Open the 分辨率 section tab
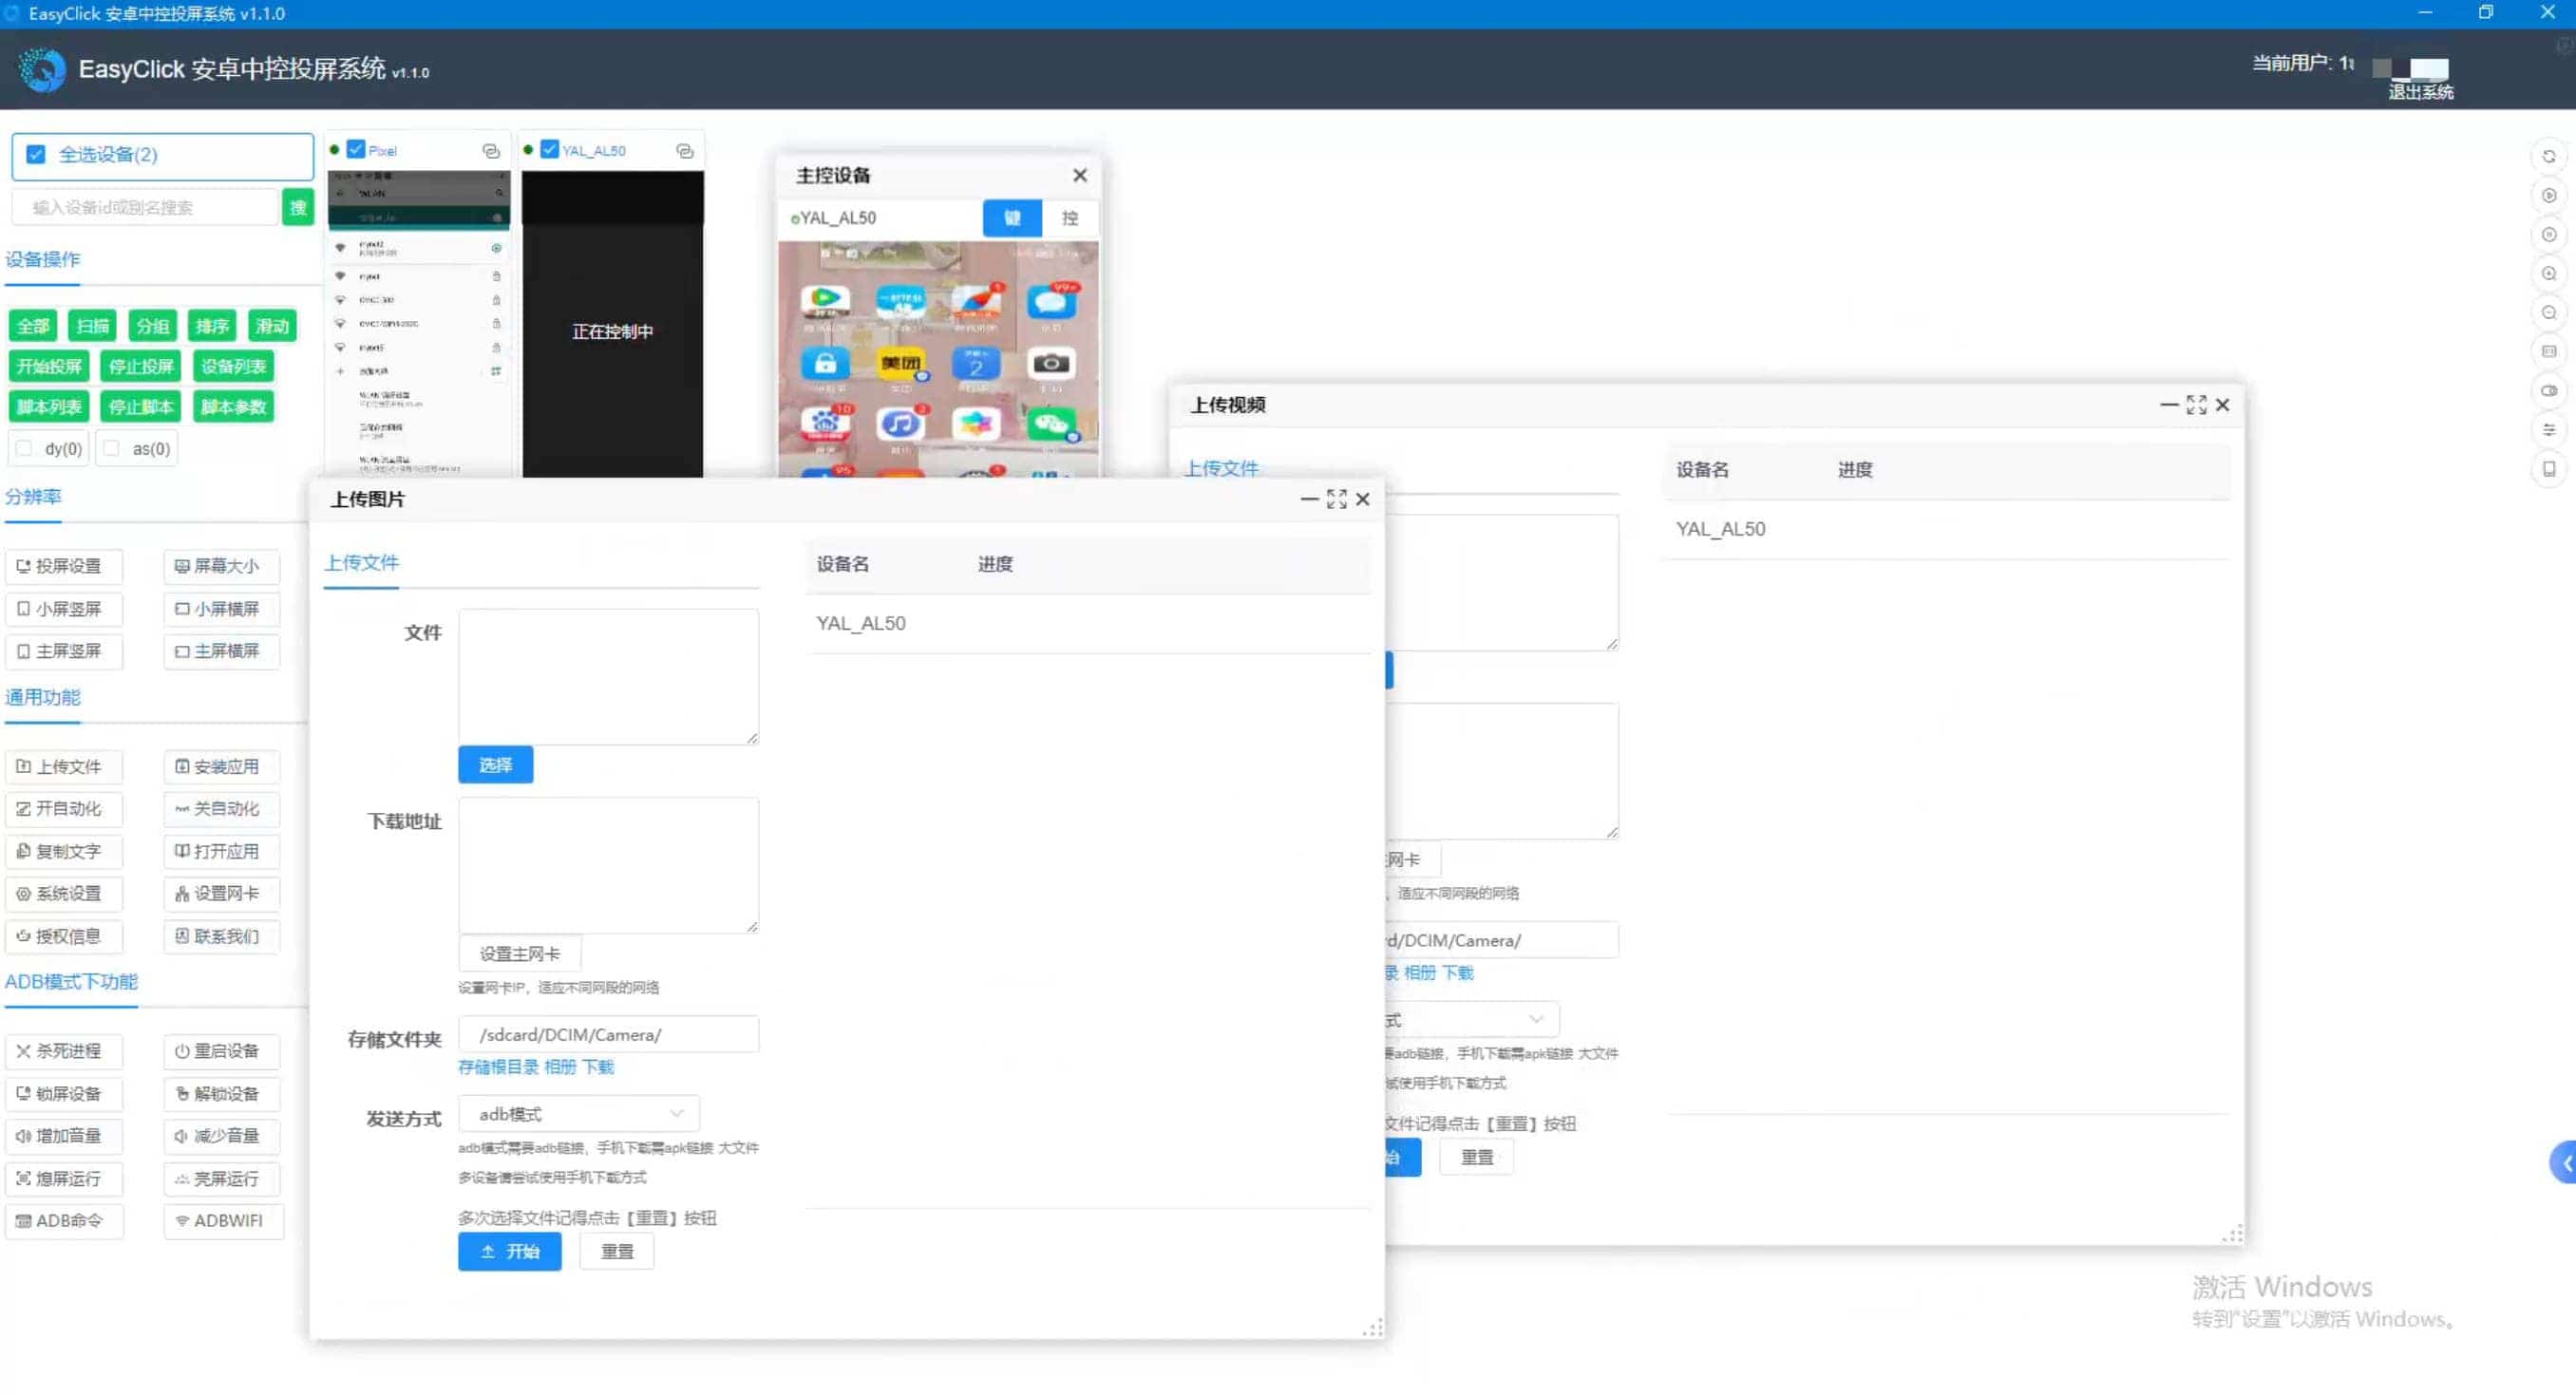The height and width of the screenshot is (1396, 2576). tap(33, 496)
